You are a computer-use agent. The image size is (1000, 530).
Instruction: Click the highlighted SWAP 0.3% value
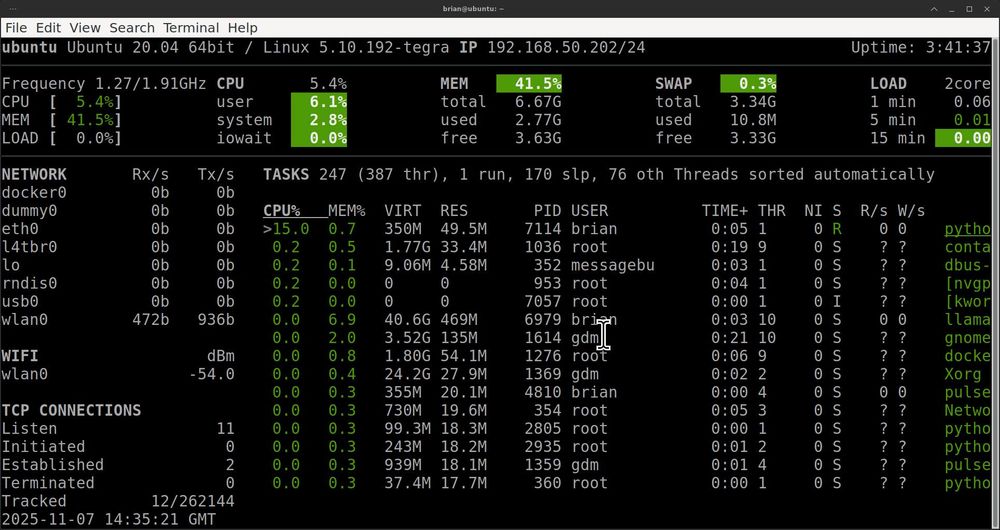(x=748, y=84)
